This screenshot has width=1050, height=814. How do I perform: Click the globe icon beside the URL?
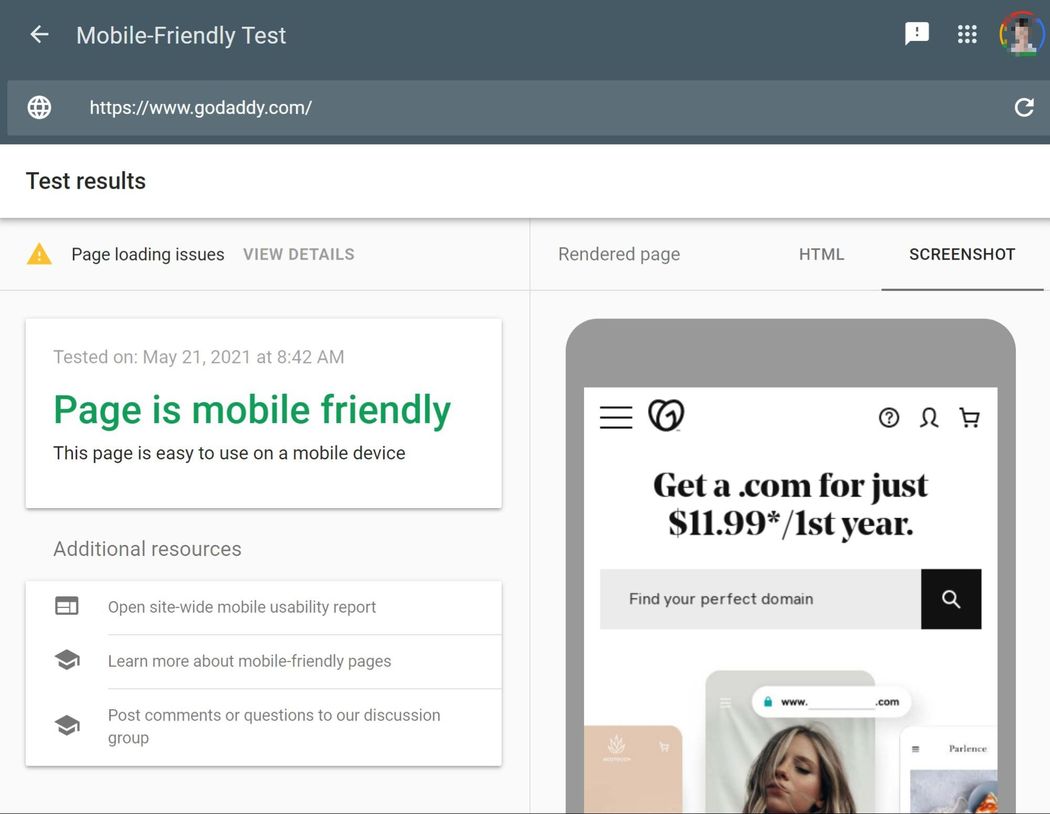tap(40, 107)
